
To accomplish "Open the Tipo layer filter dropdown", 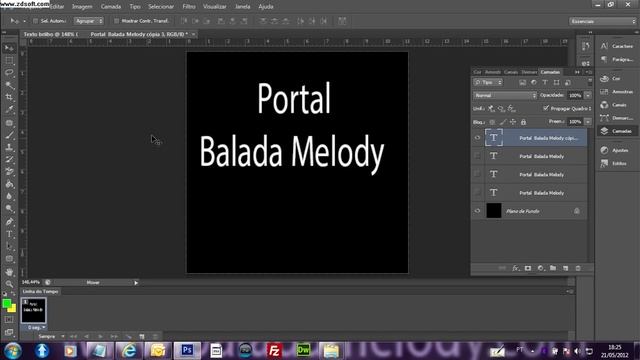I will pyautogui.click(x=488, y=82).
